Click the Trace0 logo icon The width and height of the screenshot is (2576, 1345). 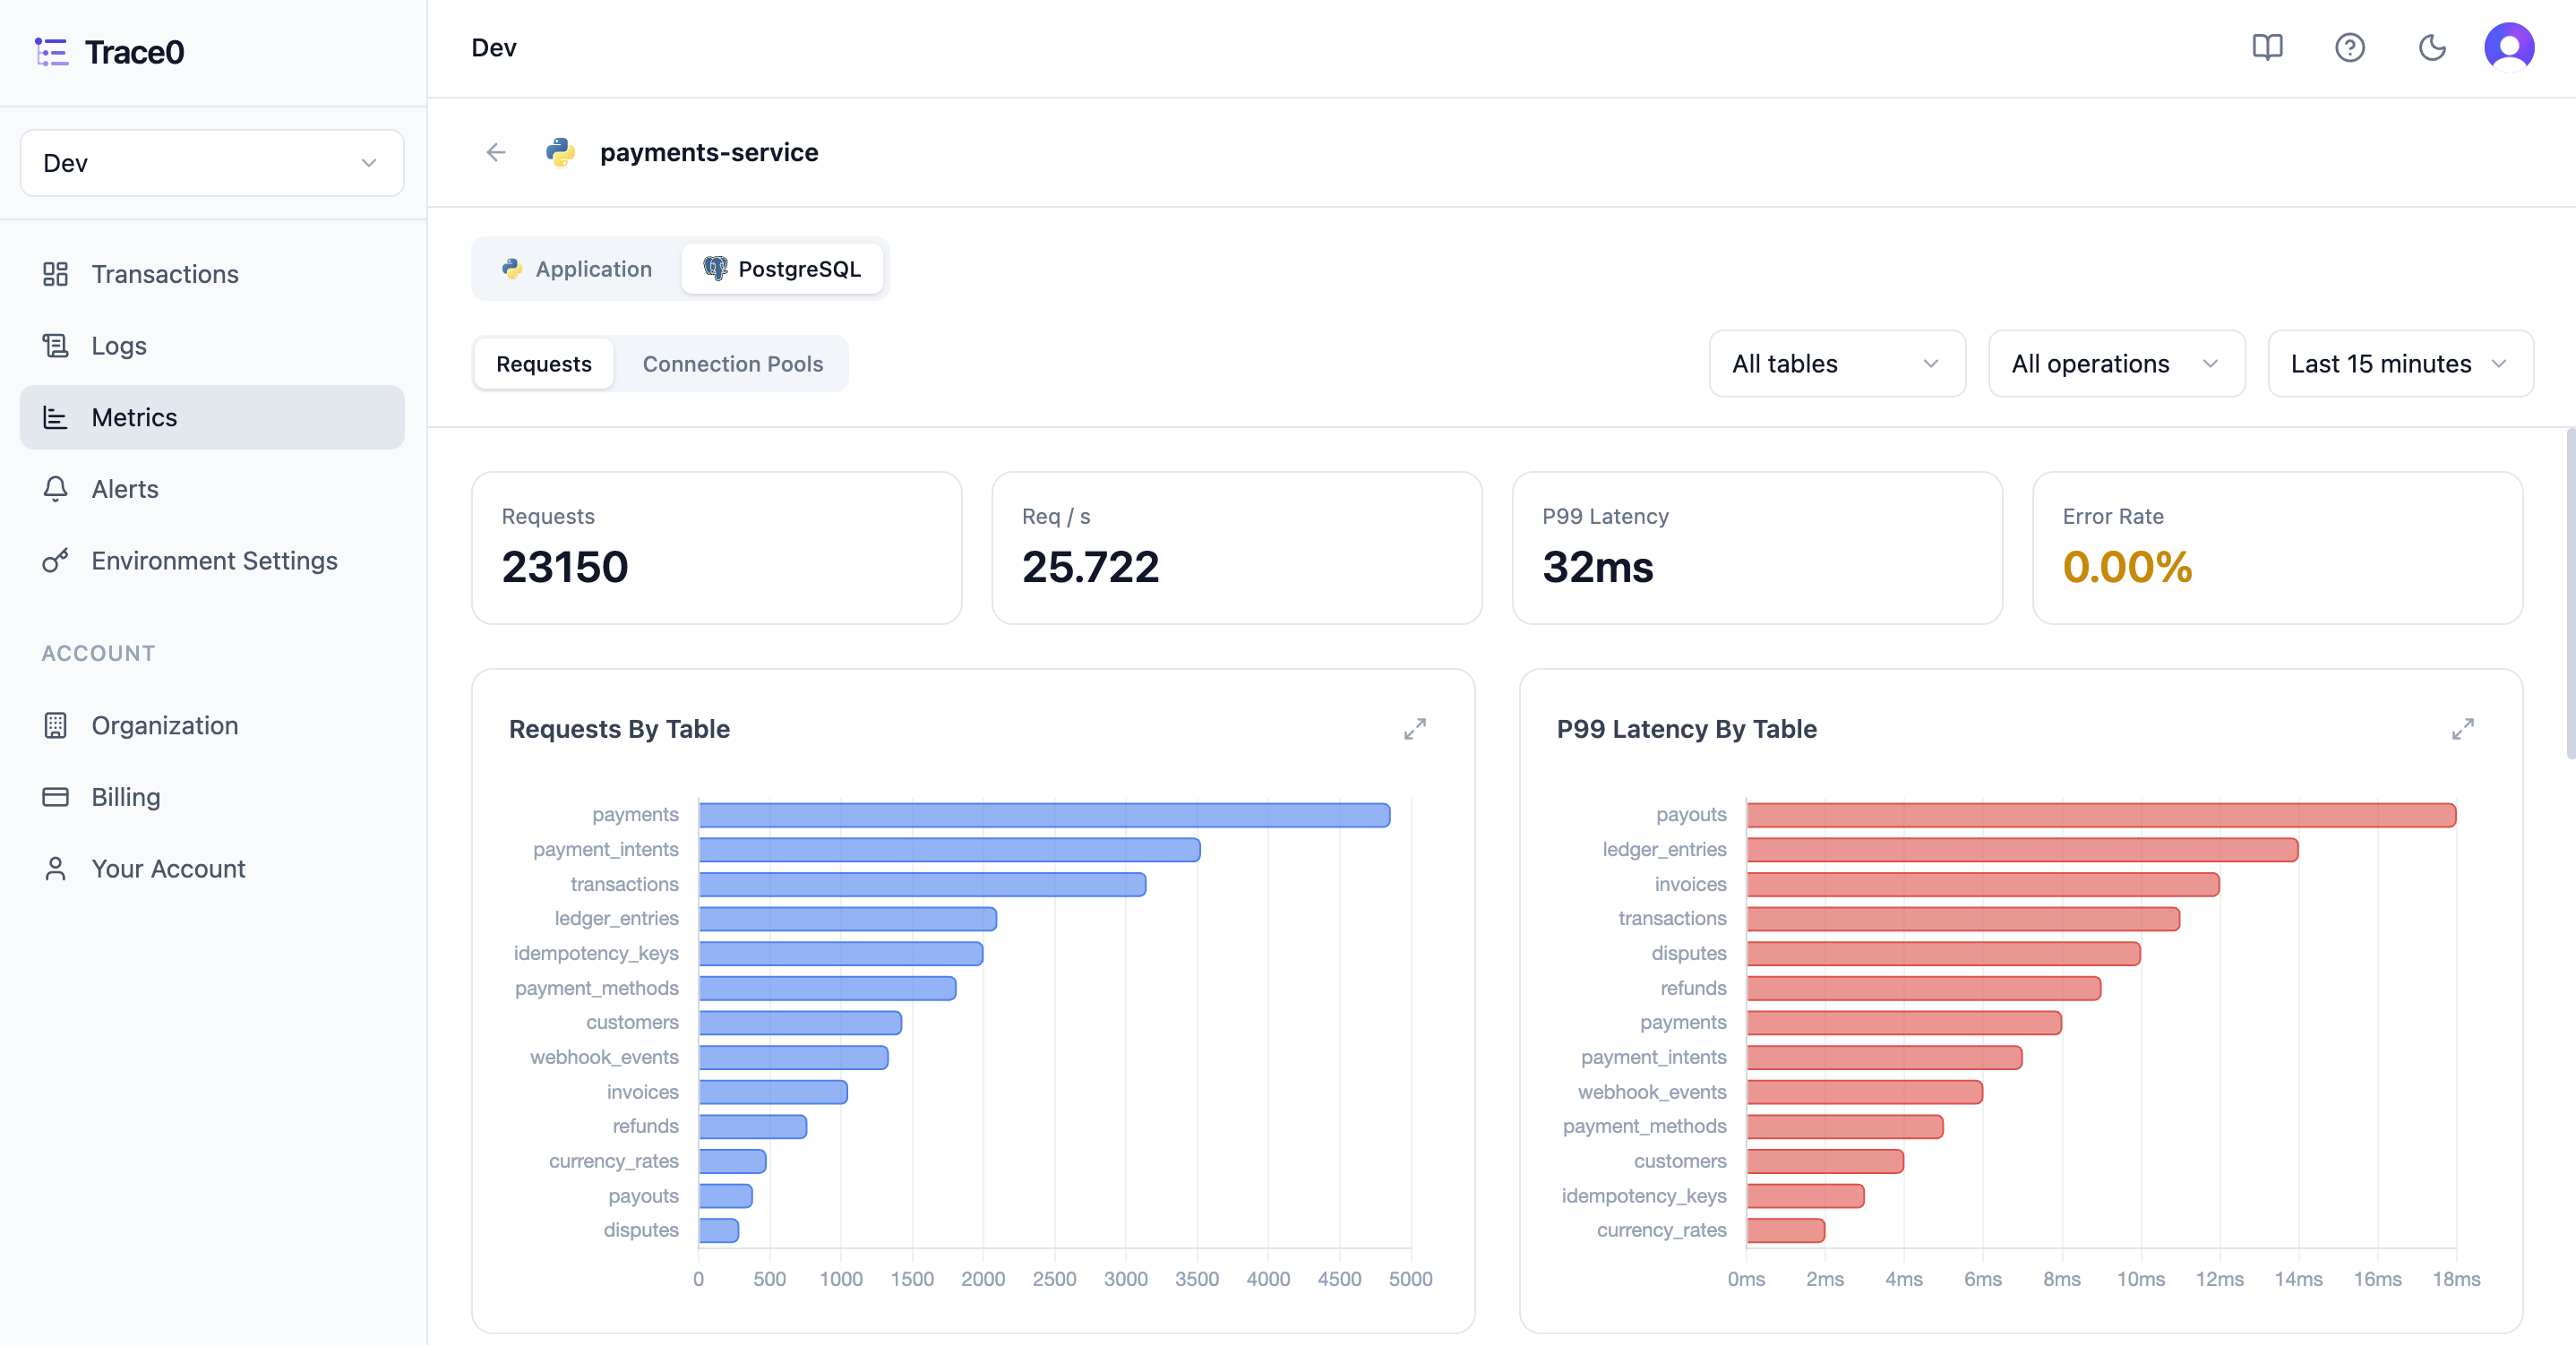point(51,52)
